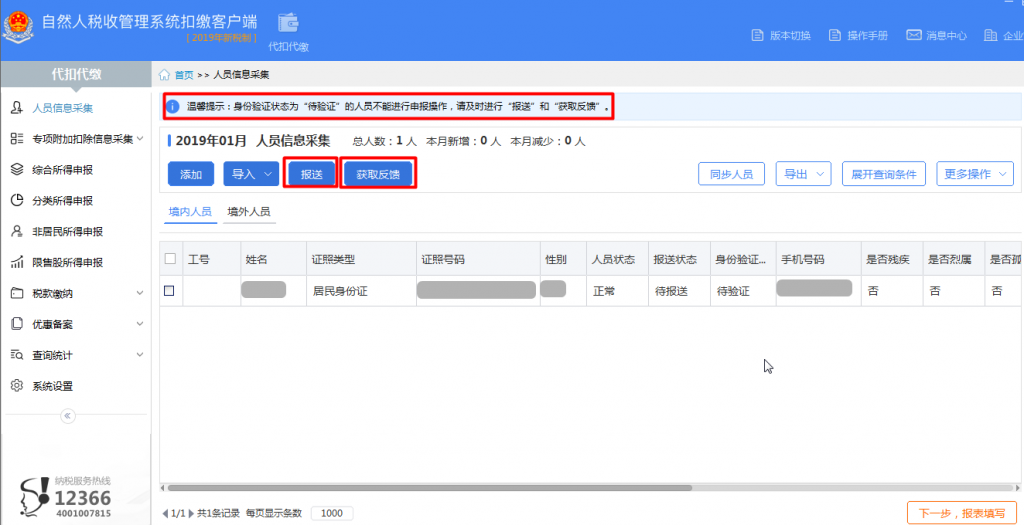Click the 待验证 cell in the table
Viewport: 1024px width, 525px height.
click(743, 291)
